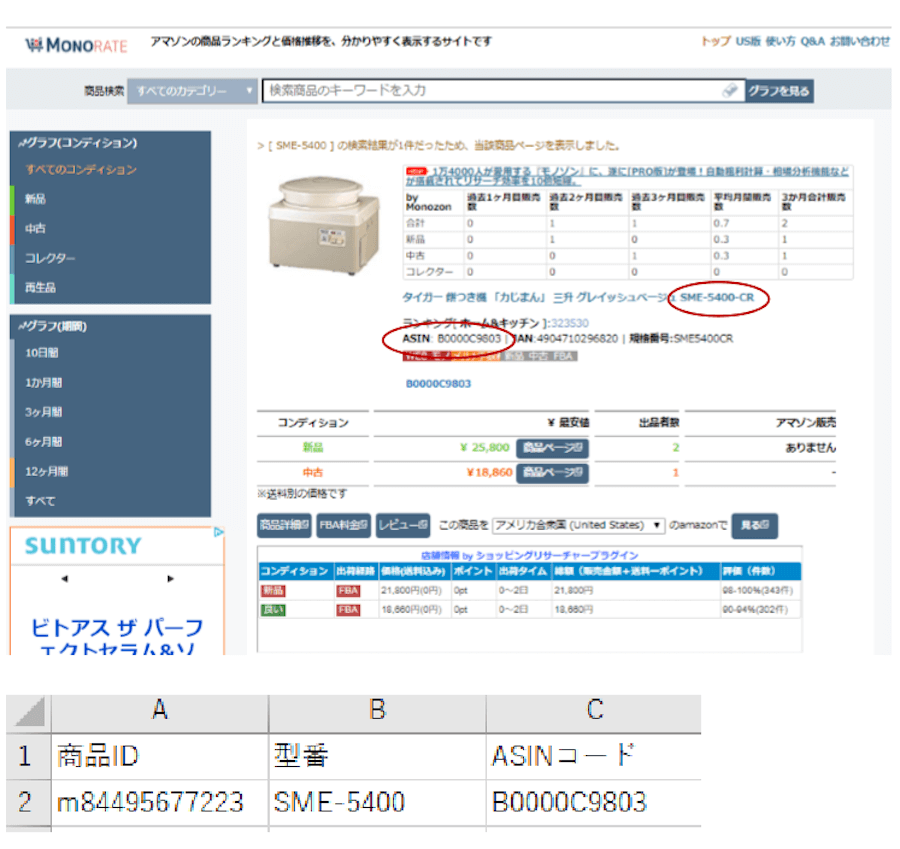Select コレクター in graph condition menu
The width and height of the screenshot is (900, 849).
pos(50,258)
